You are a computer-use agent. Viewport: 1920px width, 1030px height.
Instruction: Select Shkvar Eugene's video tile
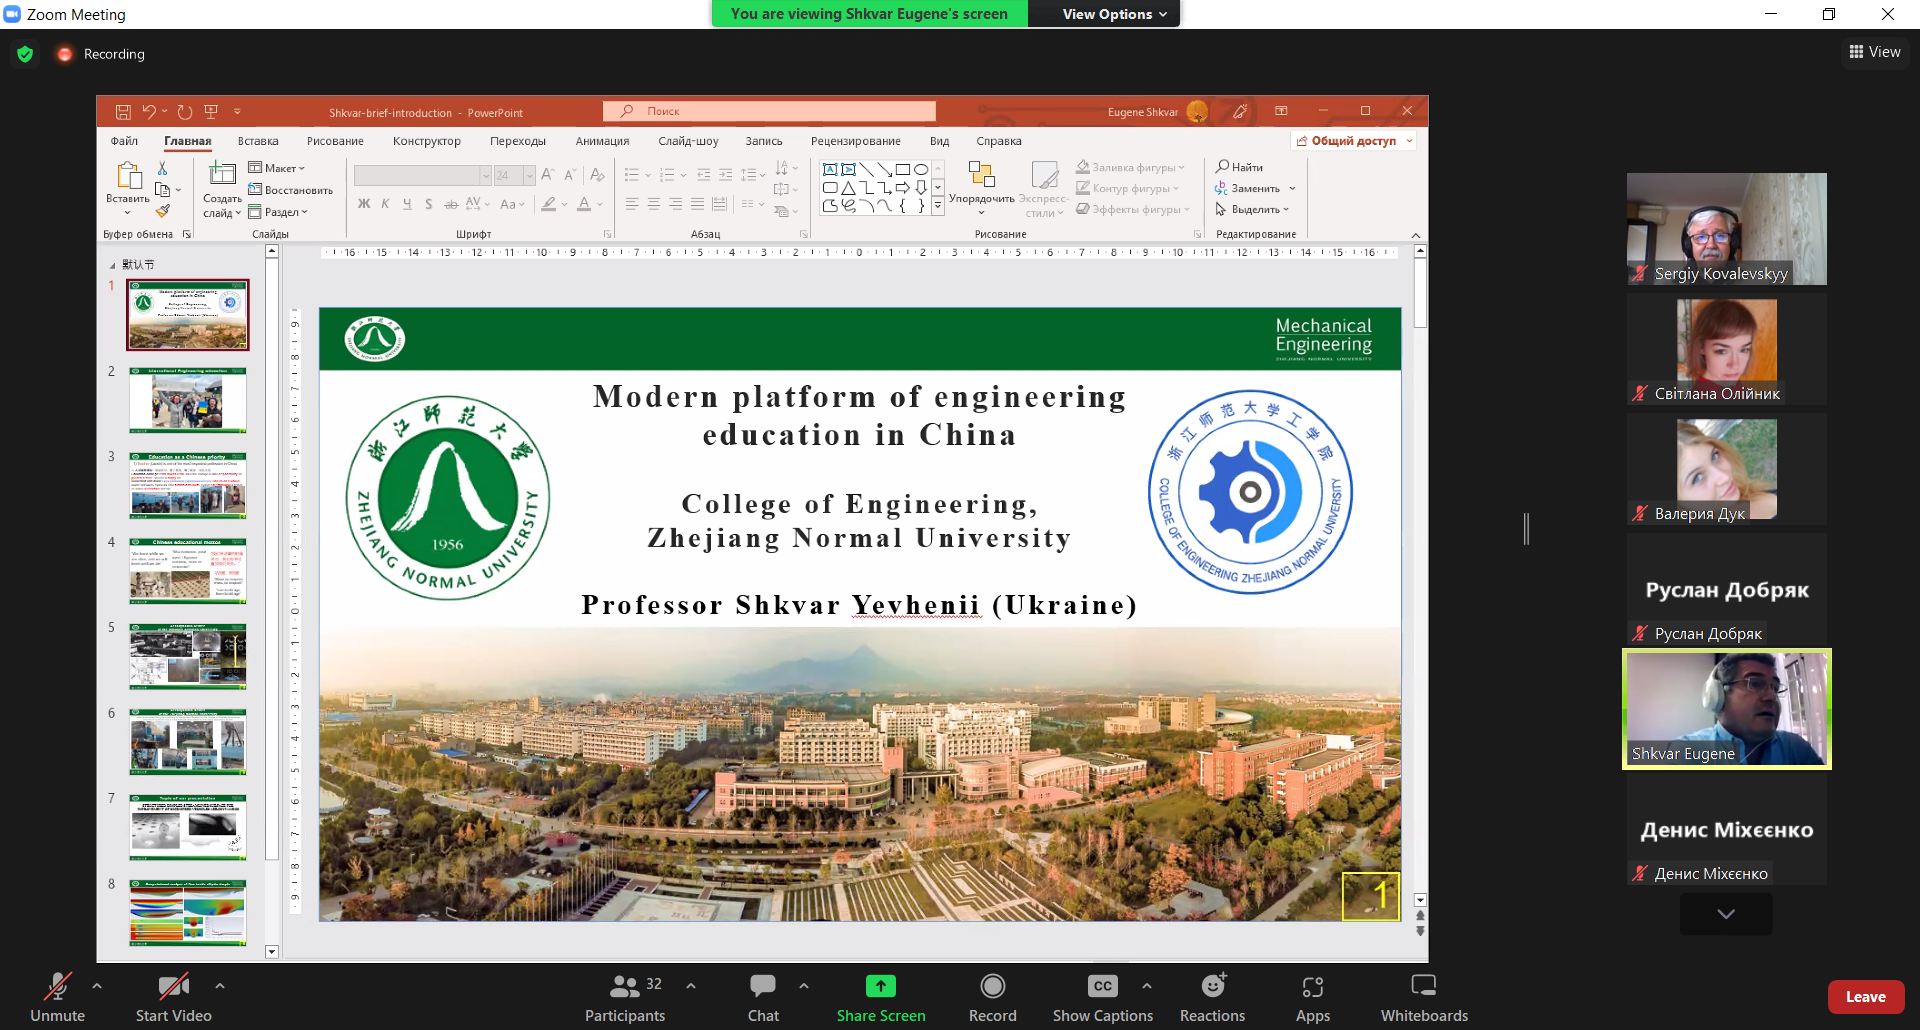1726,709
